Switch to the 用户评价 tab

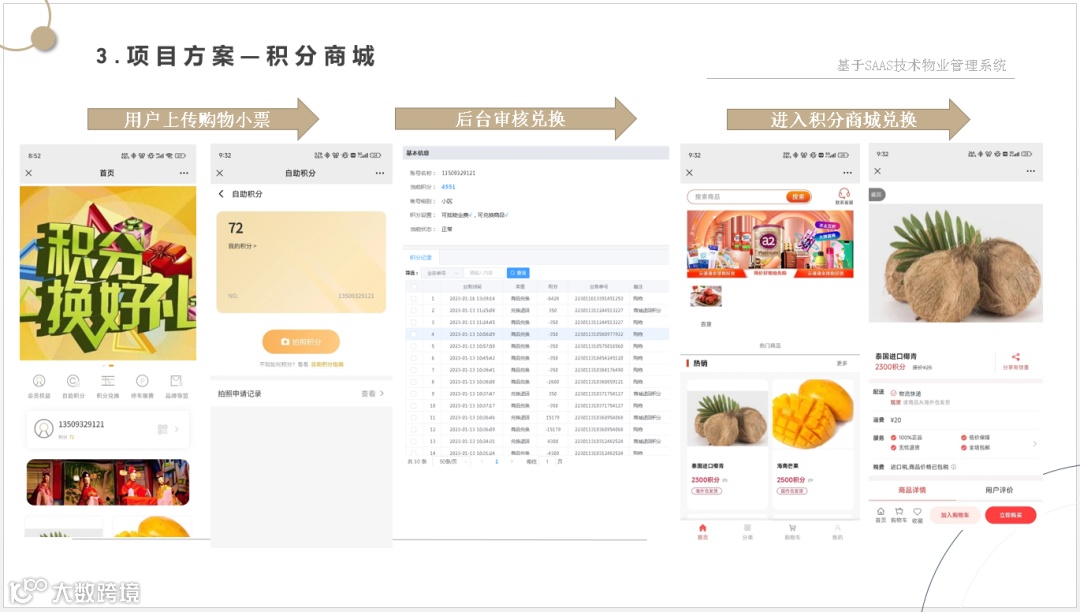999,490
